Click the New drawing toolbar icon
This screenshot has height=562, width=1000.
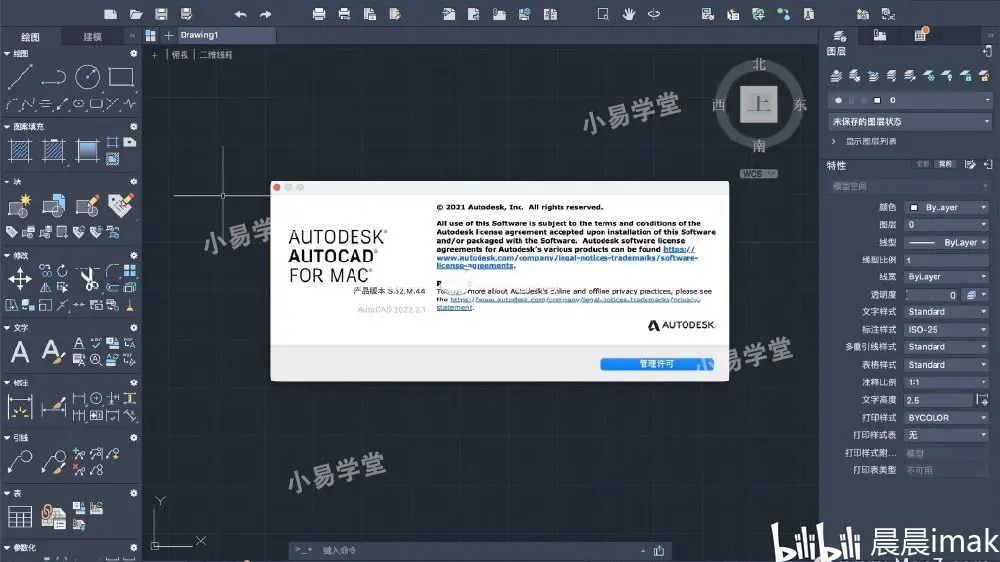(110, 14)
